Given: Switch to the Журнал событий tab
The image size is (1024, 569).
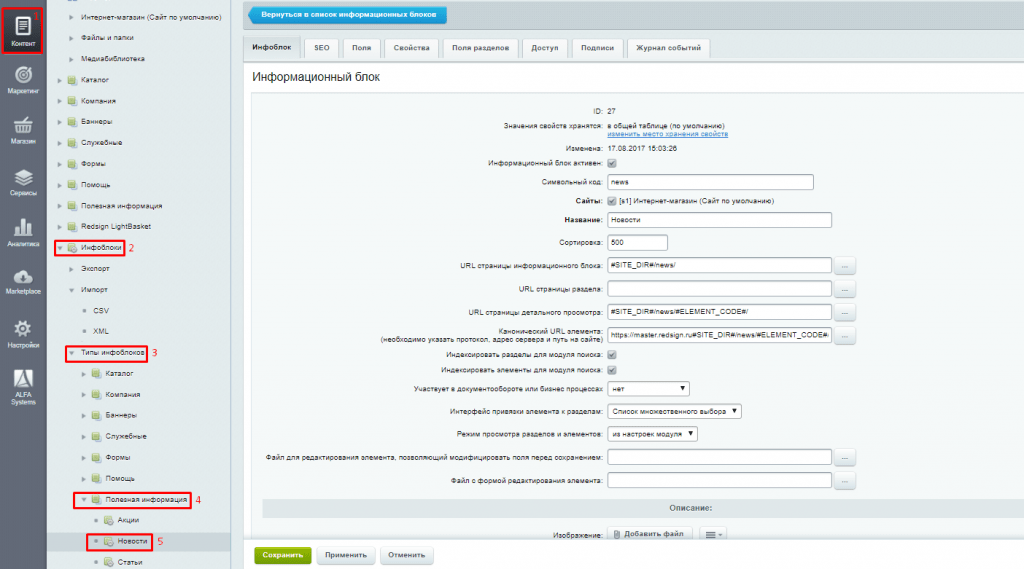Looking at the screenshot, I should click(x=668, y=47).
